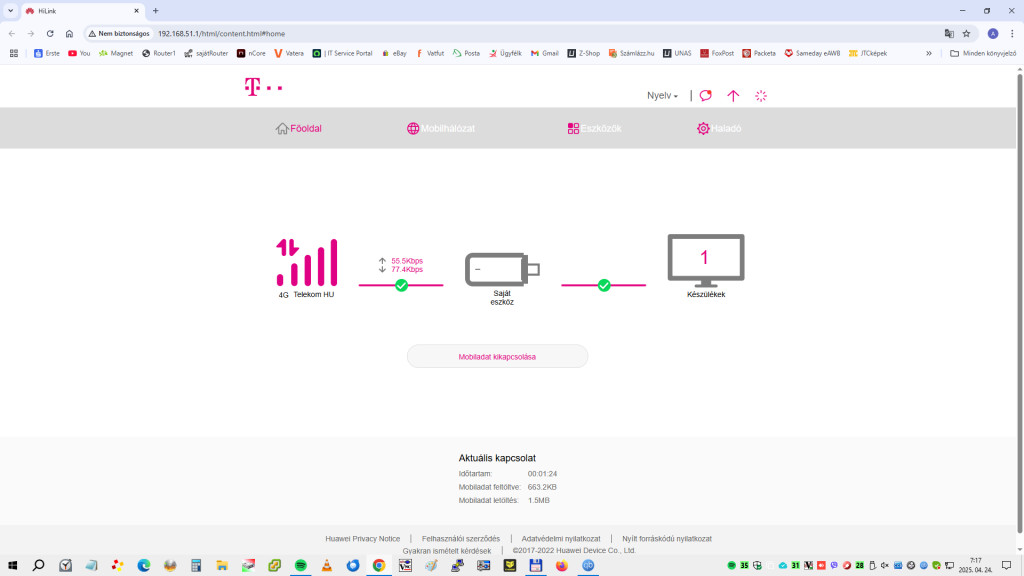Reload the page with the refresh icon
The height and width of the screenshot is (576, 1024).
click(x=50, y=33)
